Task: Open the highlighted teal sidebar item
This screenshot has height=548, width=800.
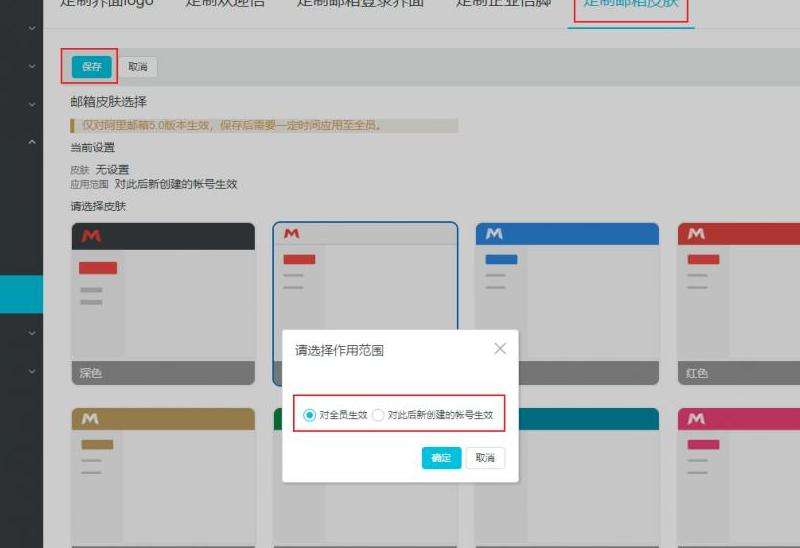Action: coord(21,294)
